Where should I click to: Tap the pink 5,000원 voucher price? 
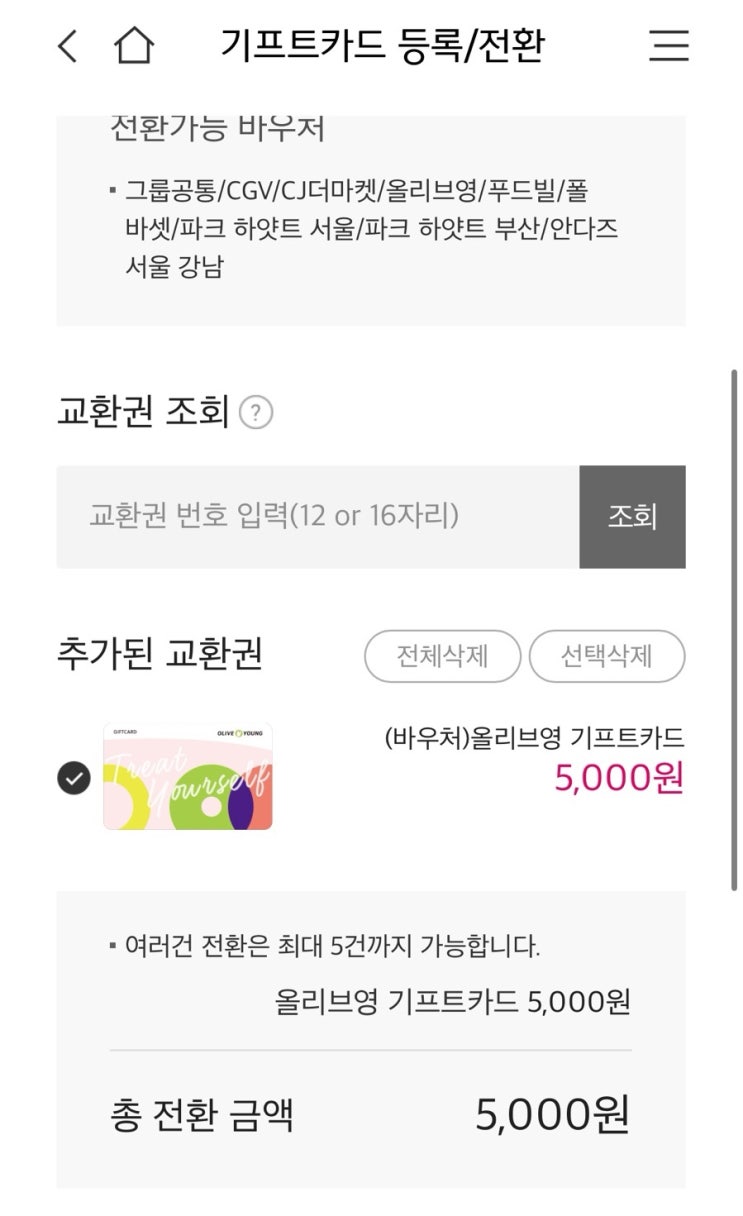pos(620,778)
